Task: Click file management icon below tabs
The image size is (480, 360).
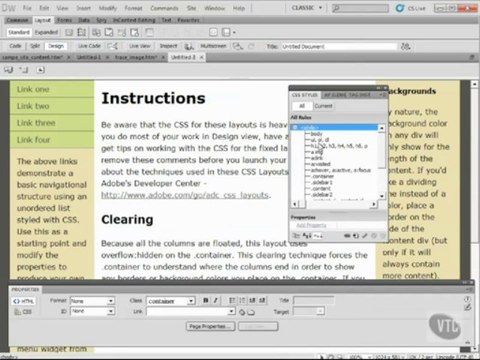Action: (x=9, y=70)
